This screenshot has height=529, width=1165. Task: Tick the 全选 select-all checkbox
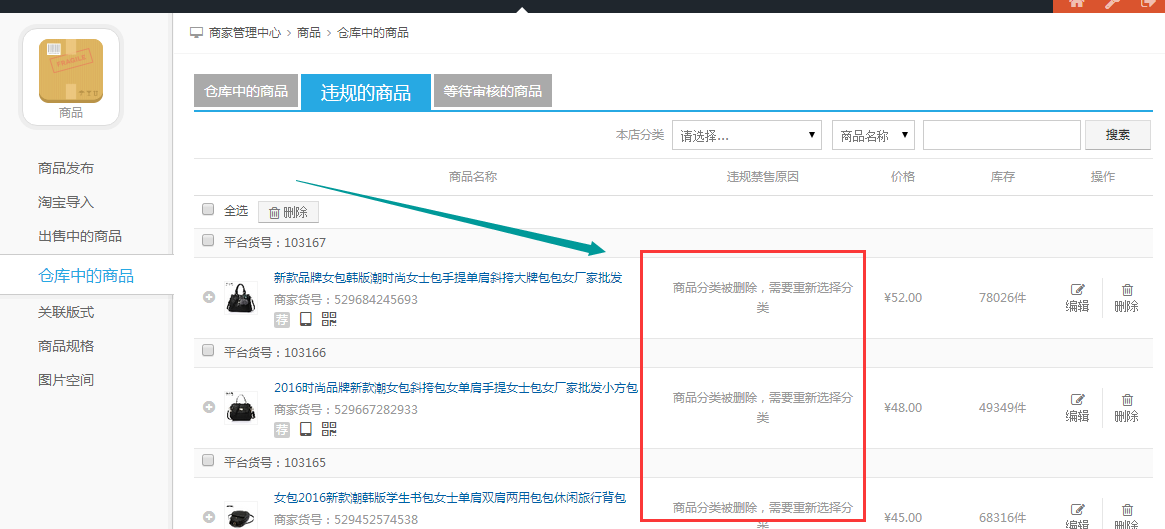coord(208,210)
